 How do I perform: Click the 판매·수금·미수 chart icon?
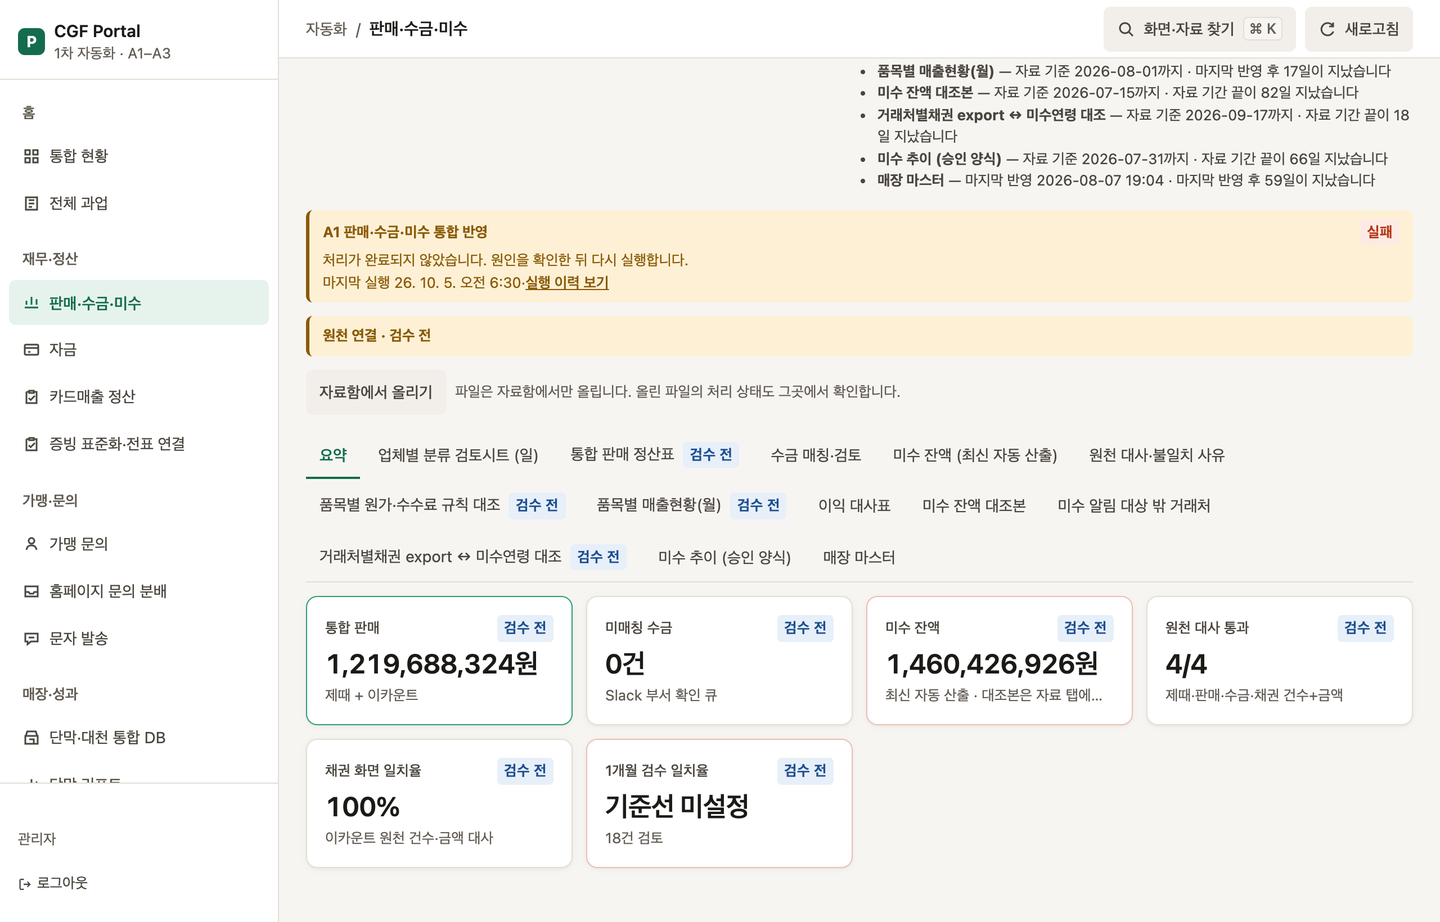(31, 303)
